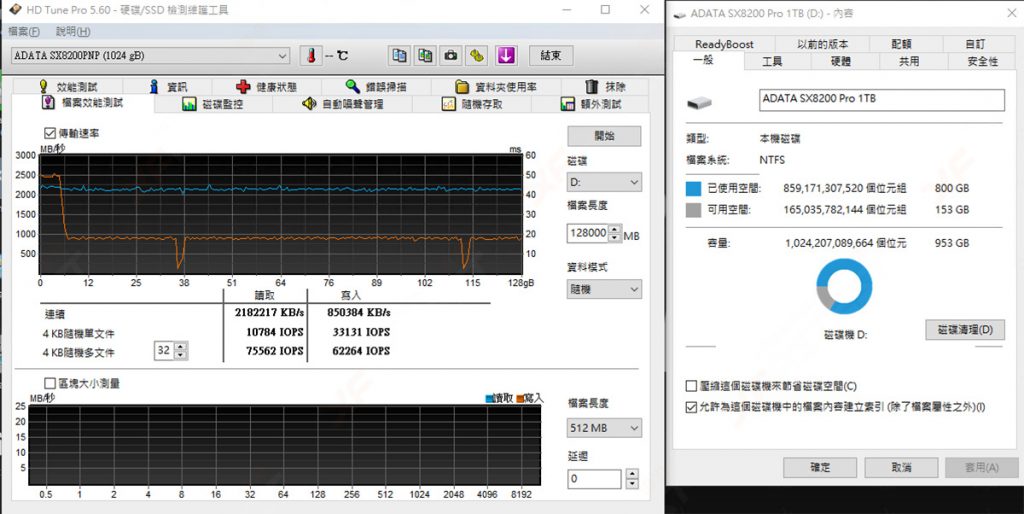The width and height of the screenshot is (1024, 514).
Task: Click the thermometer temperature icon
Action: 311,55
